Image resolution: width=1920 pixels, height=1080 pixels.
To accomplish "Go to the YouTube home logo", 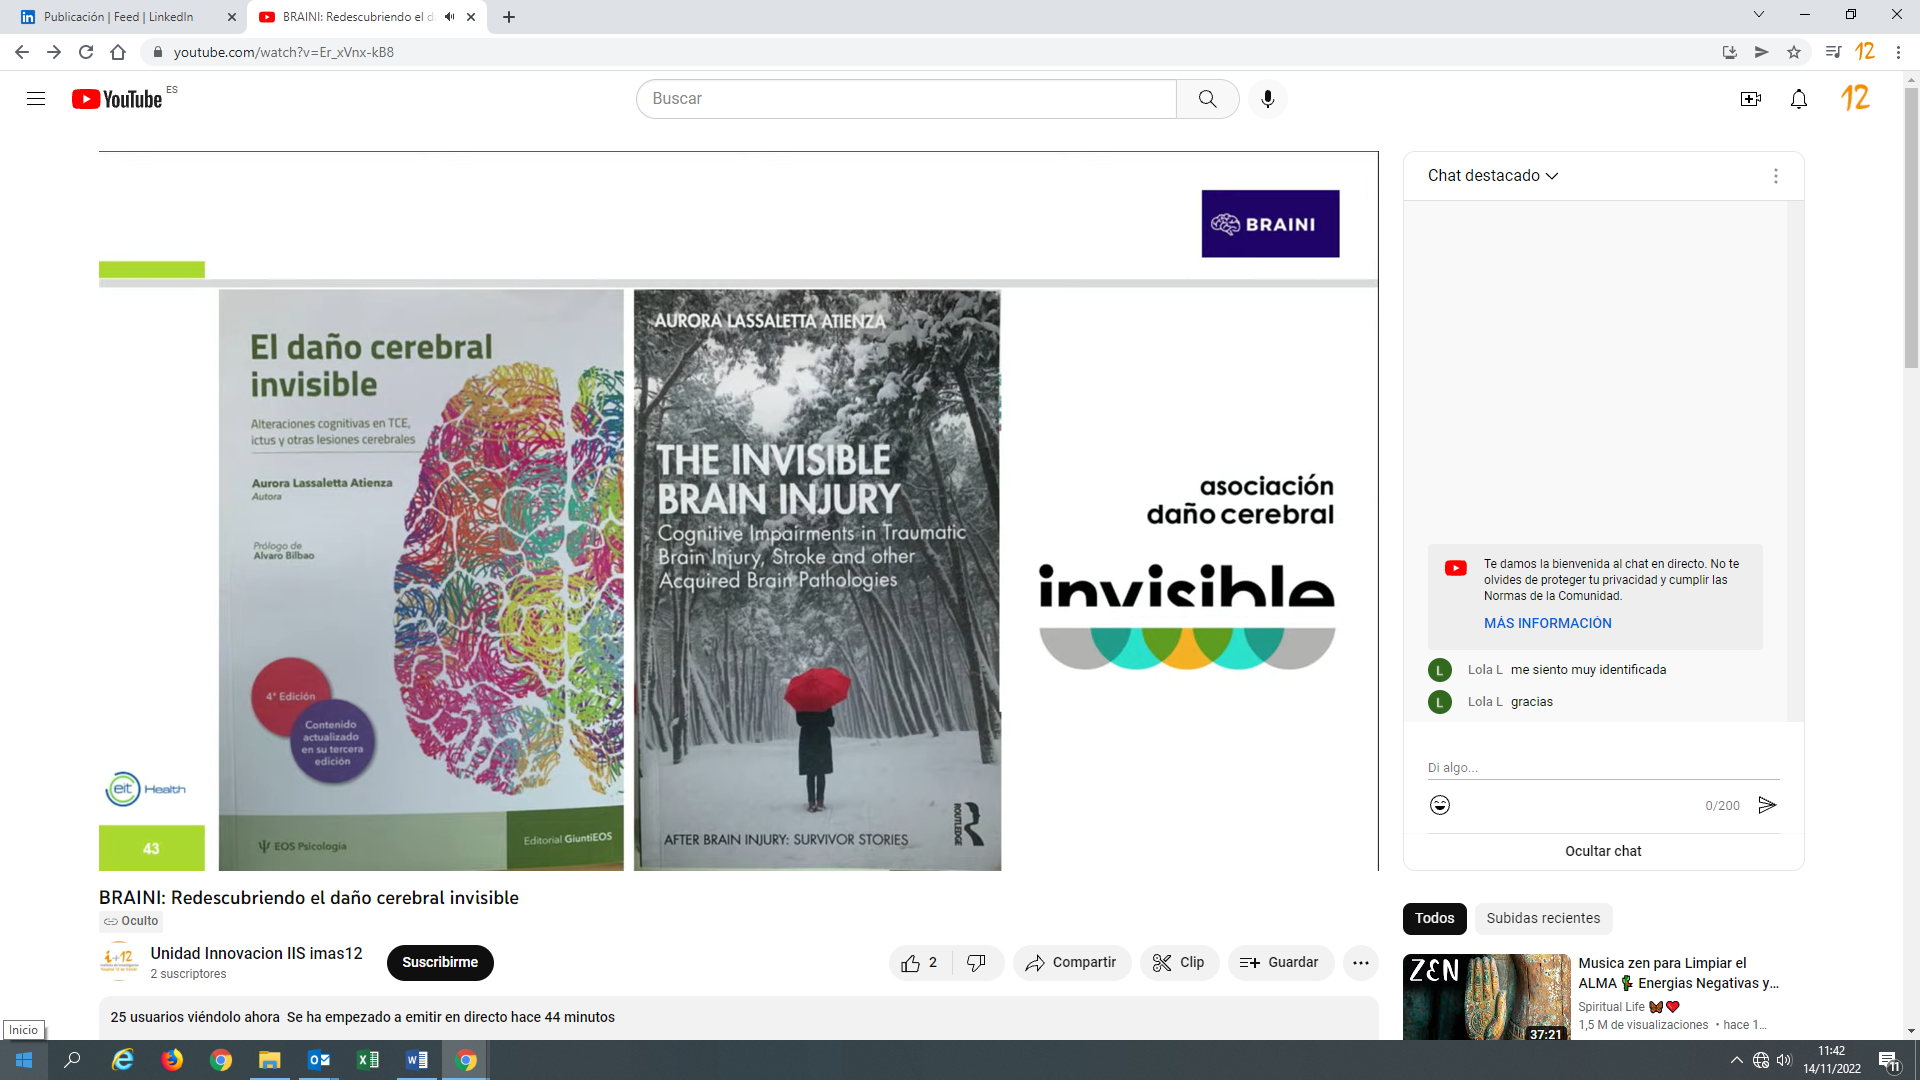I will click(x=117, y=99).
